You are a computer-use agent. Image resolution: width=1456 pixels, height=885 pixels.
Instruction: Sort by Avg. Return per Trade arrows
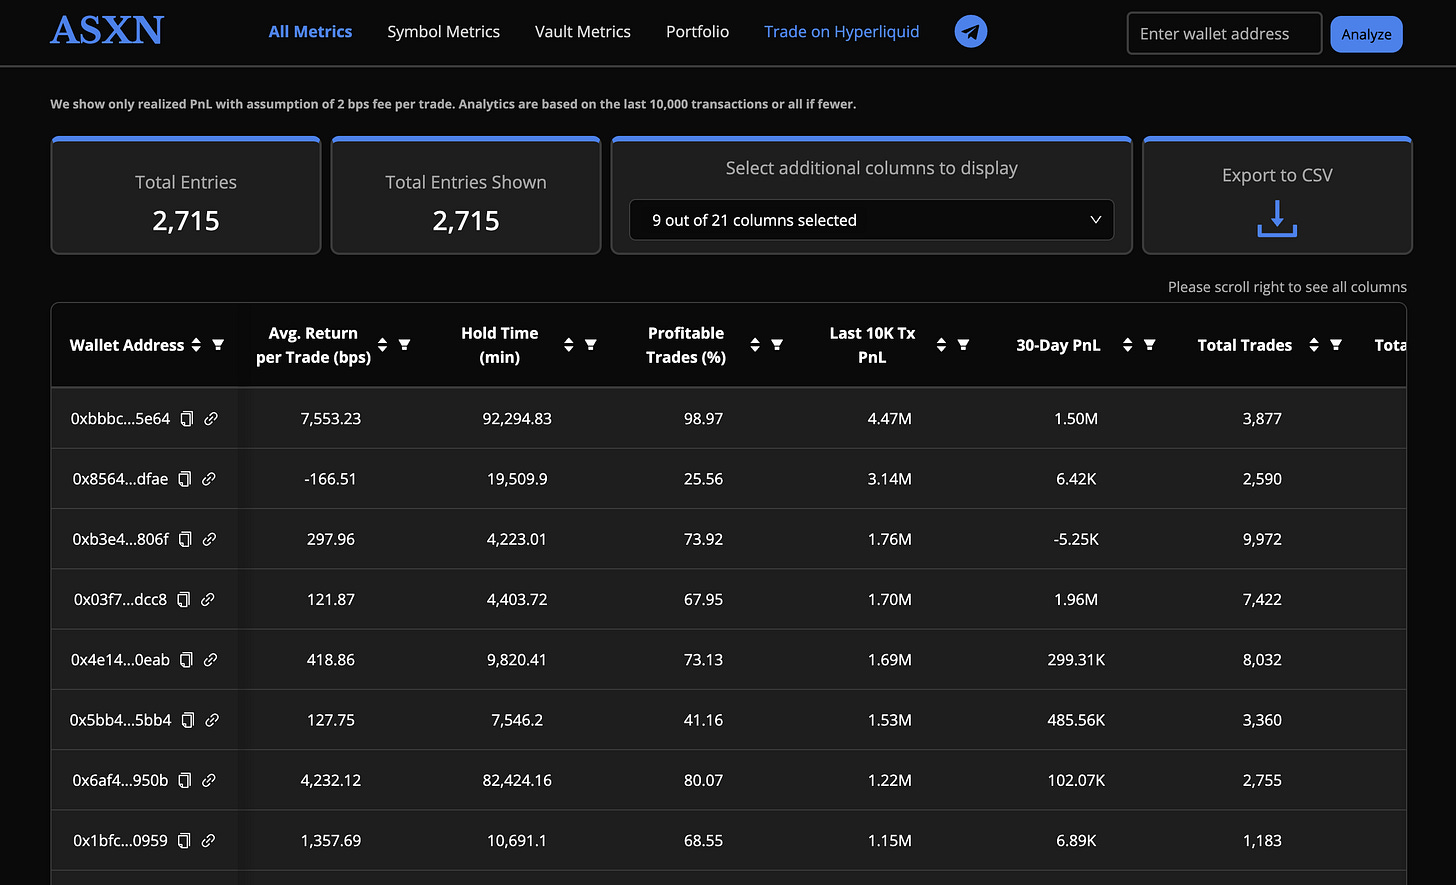coord(382,345)
